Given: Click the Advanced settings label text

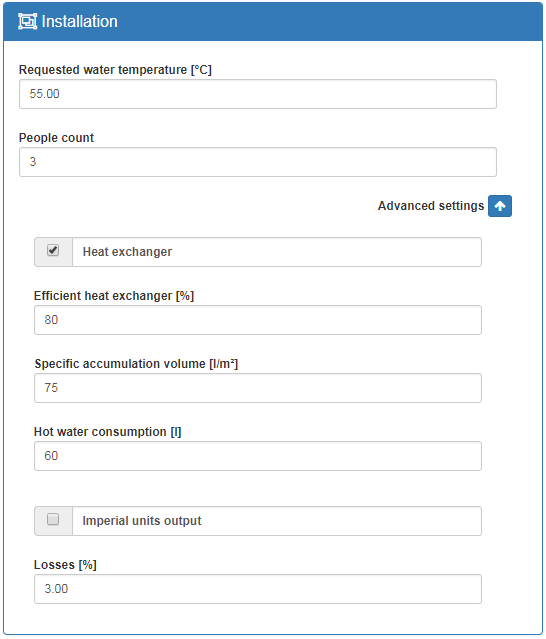Looking at the screenshot, I should [431, 206].
